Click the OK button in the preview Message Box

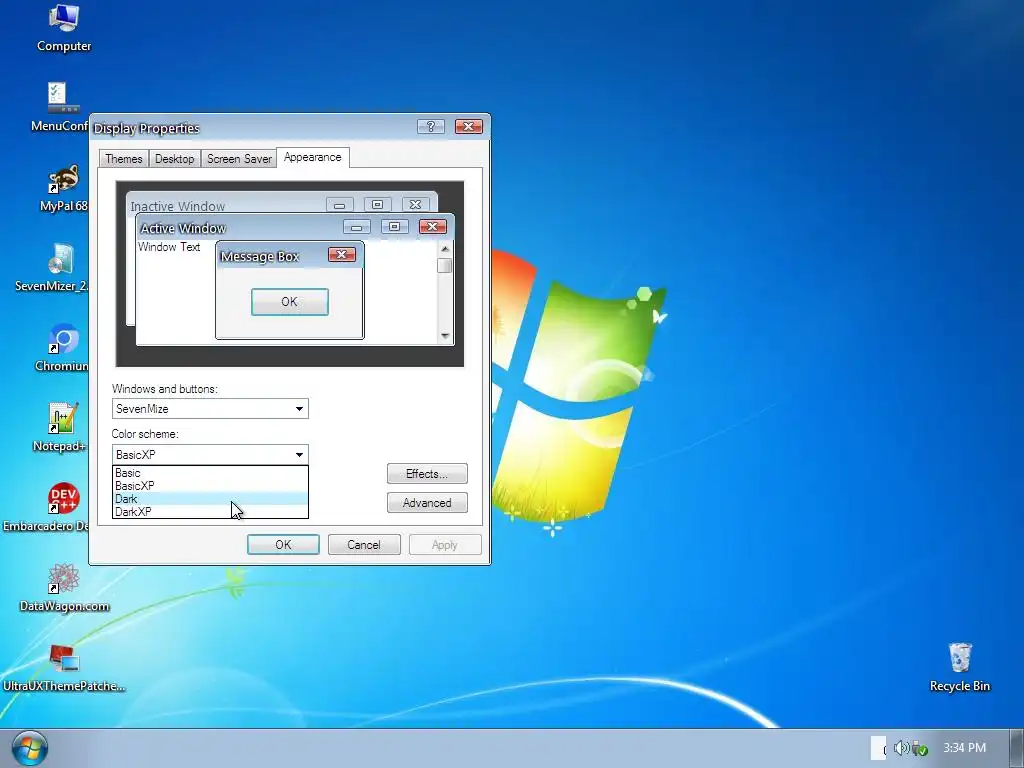point(290,302)
